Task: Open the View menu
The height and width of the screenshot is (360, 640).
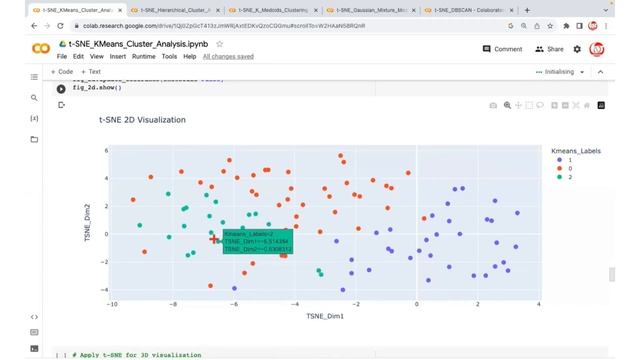Action: tap(97, 56)
